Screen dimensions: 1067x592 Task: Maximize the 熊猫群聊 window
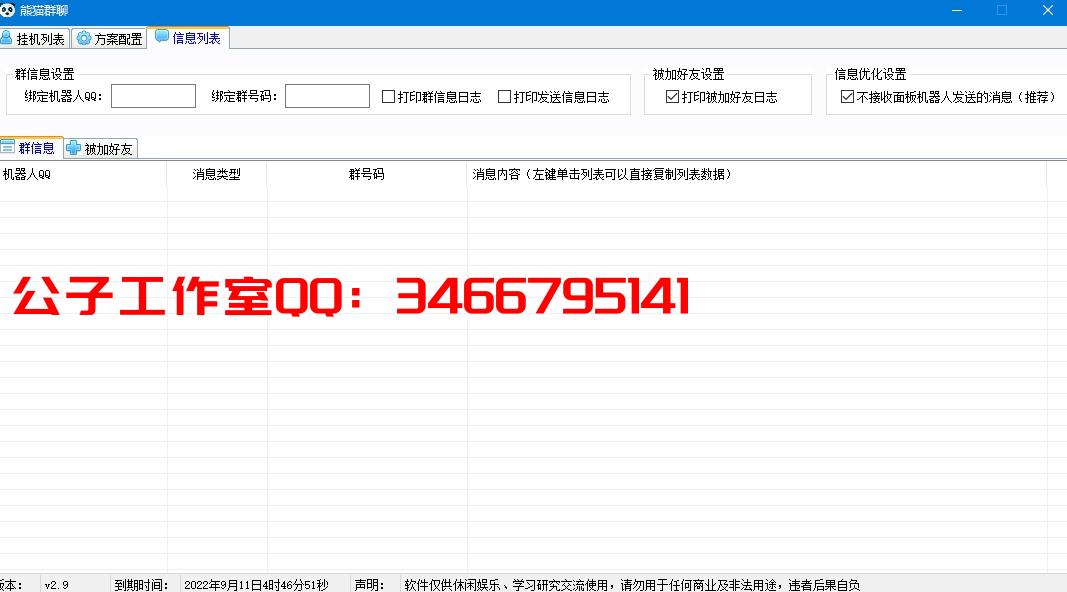(x=1002, y=10)
